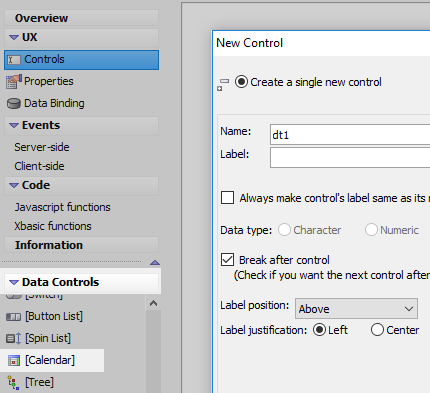Click the single-control icon in New Control dialog
430x393 pixels.
click(223, 84)
